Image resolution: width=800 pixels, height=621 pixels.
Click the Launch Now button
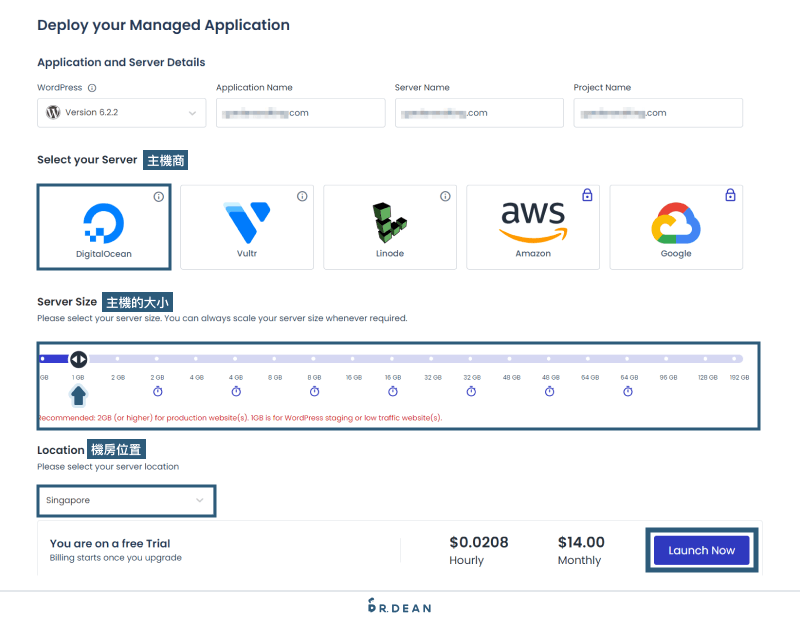tap(701, 549)
